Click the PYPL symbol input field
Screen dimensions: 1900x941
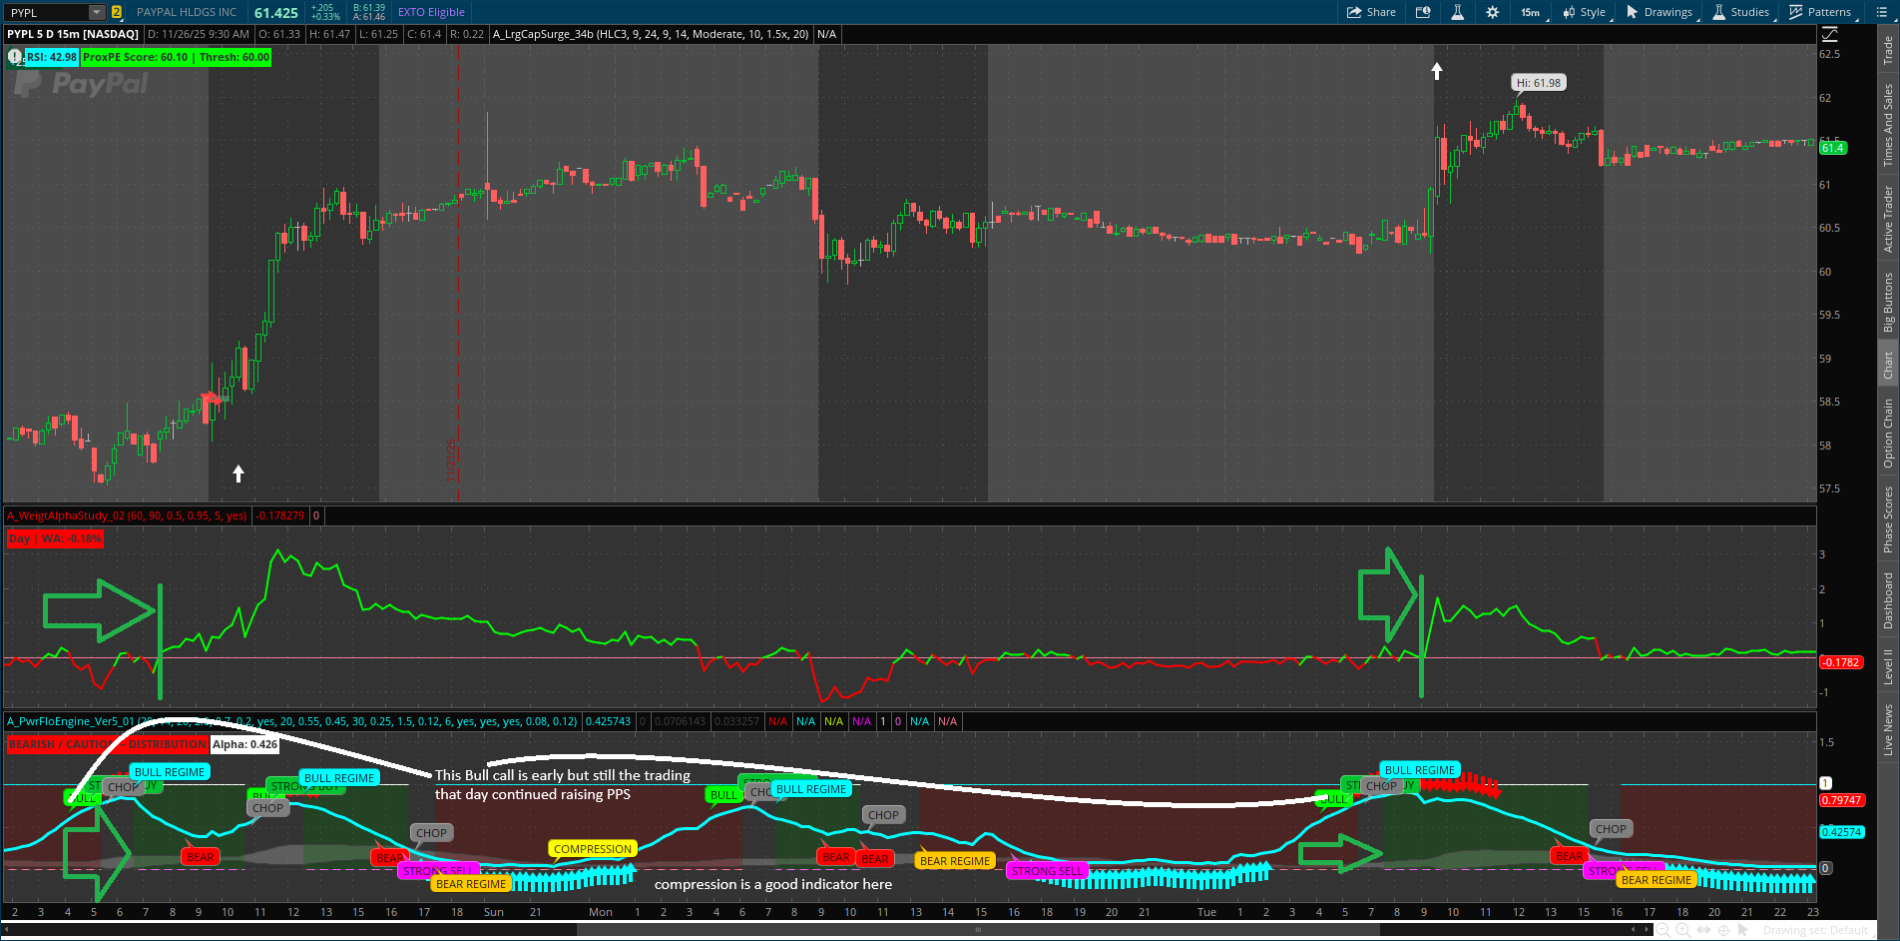[46, 12]
